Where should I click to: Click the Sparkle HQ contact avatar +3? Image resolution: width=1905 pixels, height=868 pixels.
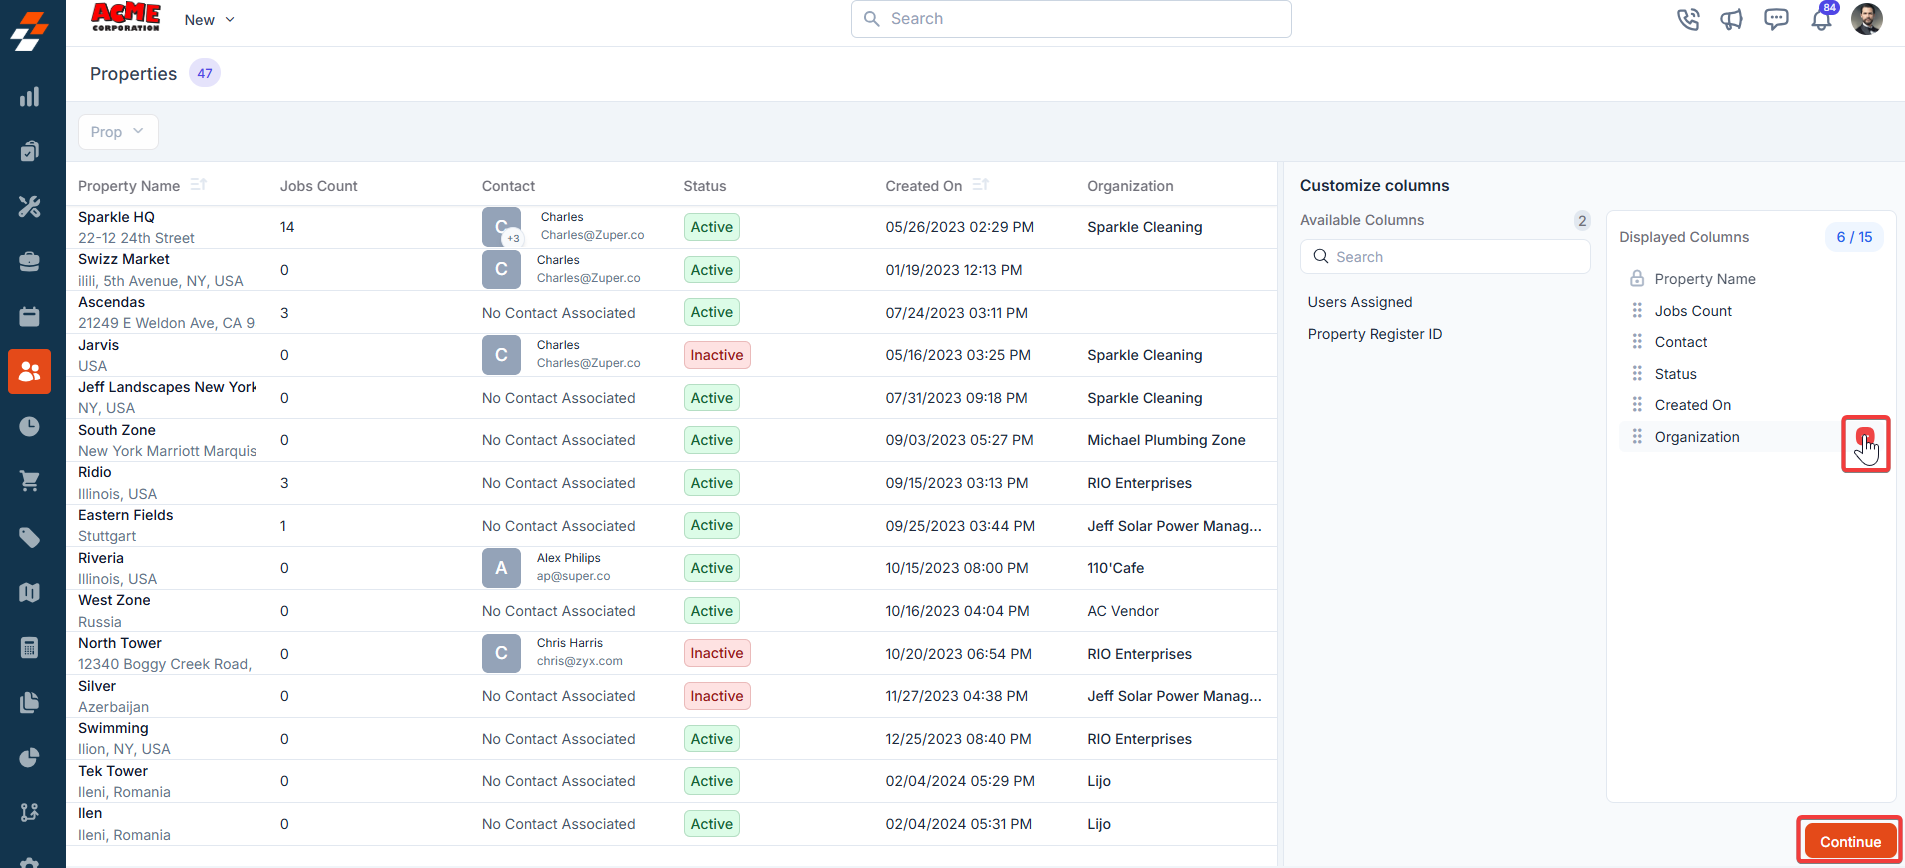[502, 227]
